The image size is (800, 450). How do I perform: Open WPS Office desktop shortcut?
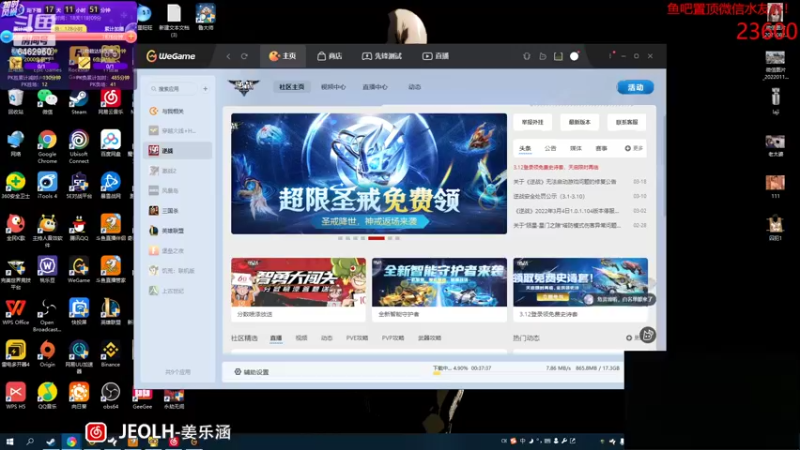click(x=15, y=312)
